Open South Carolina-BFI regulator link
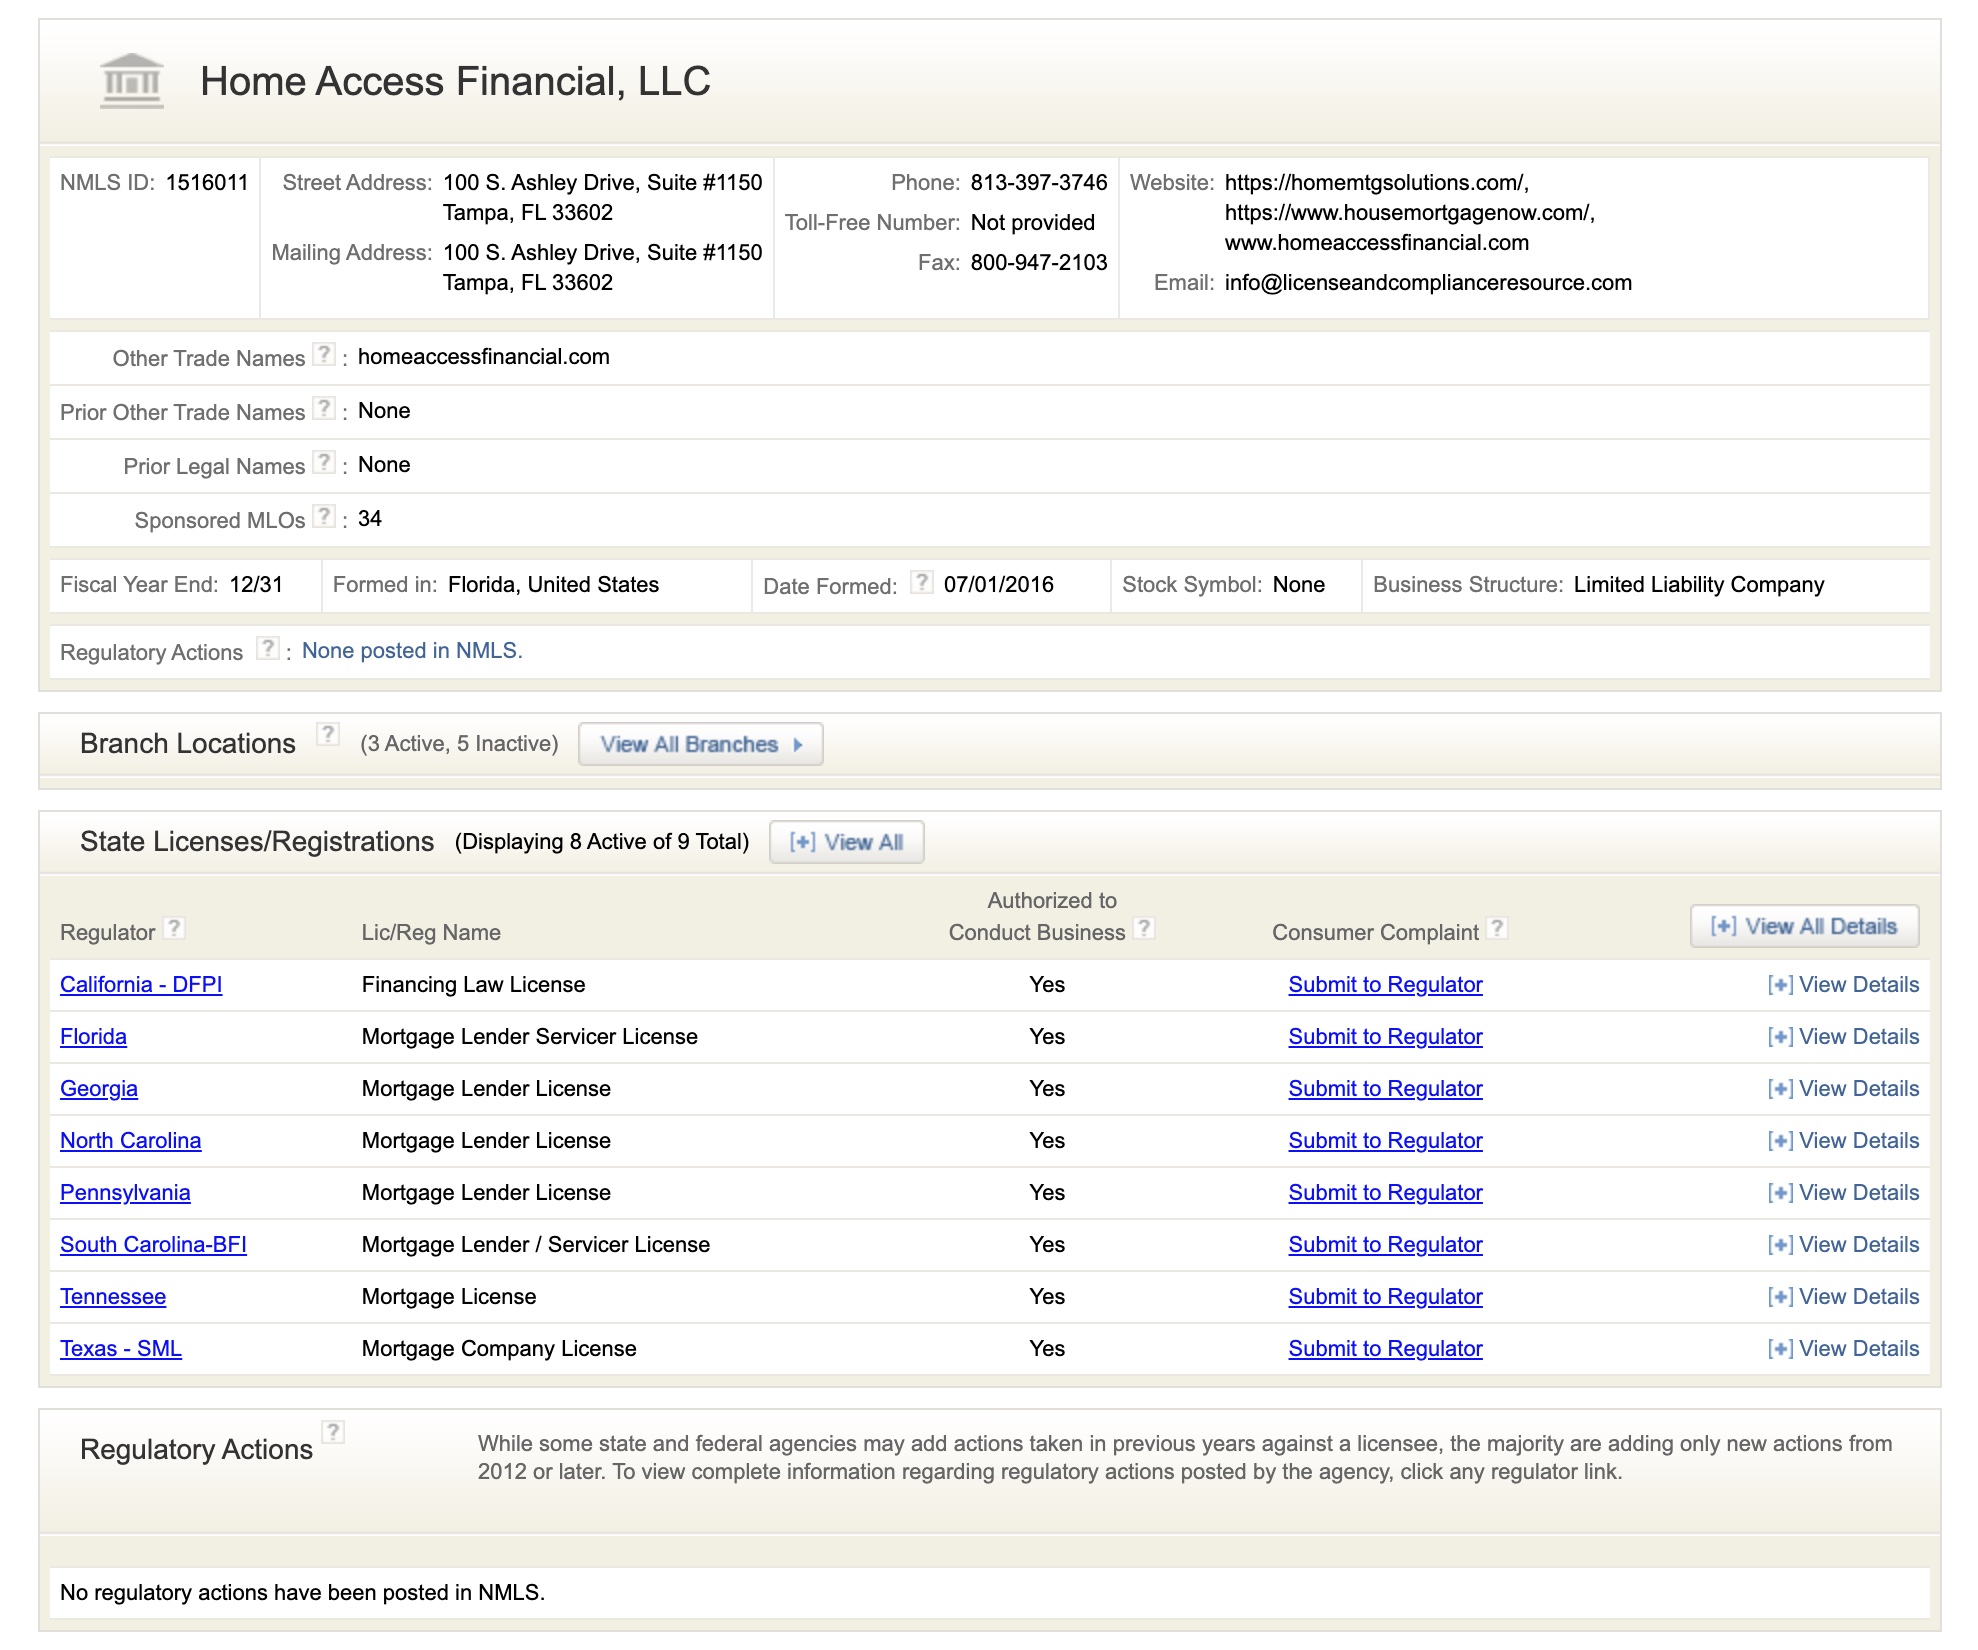 (x=153, y=1245)
